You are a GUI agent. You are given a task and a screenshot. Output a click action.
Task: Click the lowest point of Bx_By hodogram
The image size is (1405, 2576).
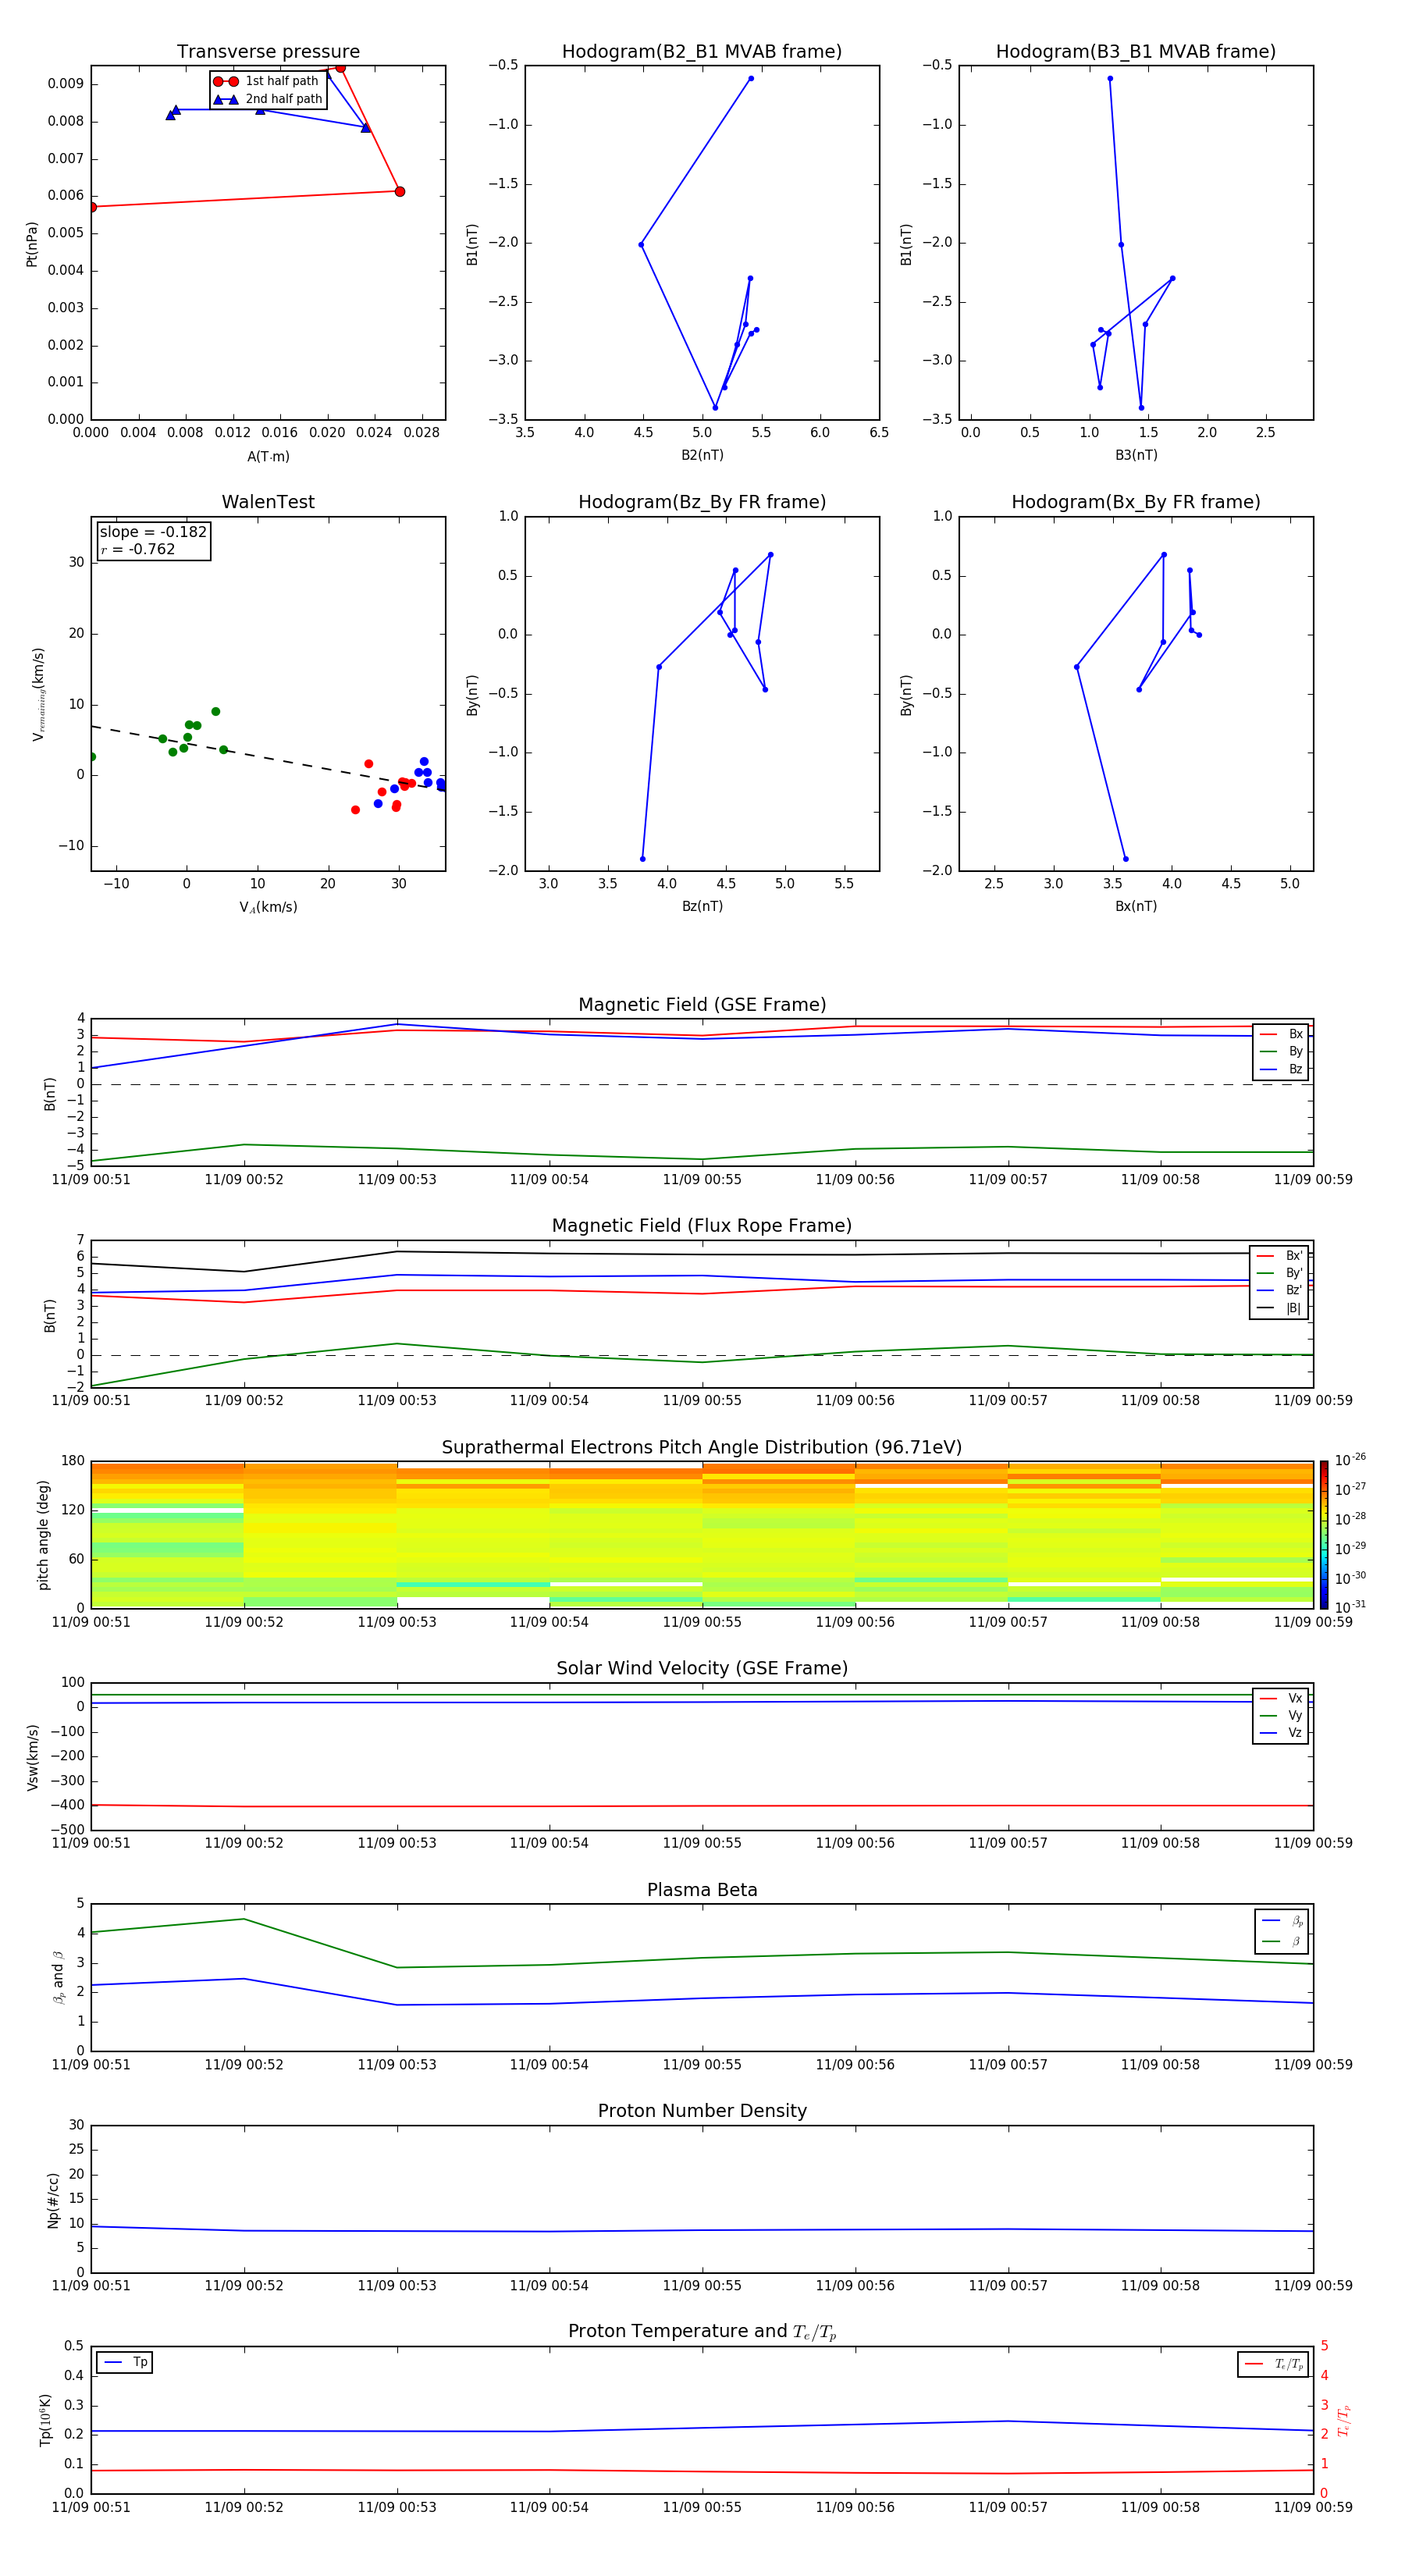click(1125, 859)
